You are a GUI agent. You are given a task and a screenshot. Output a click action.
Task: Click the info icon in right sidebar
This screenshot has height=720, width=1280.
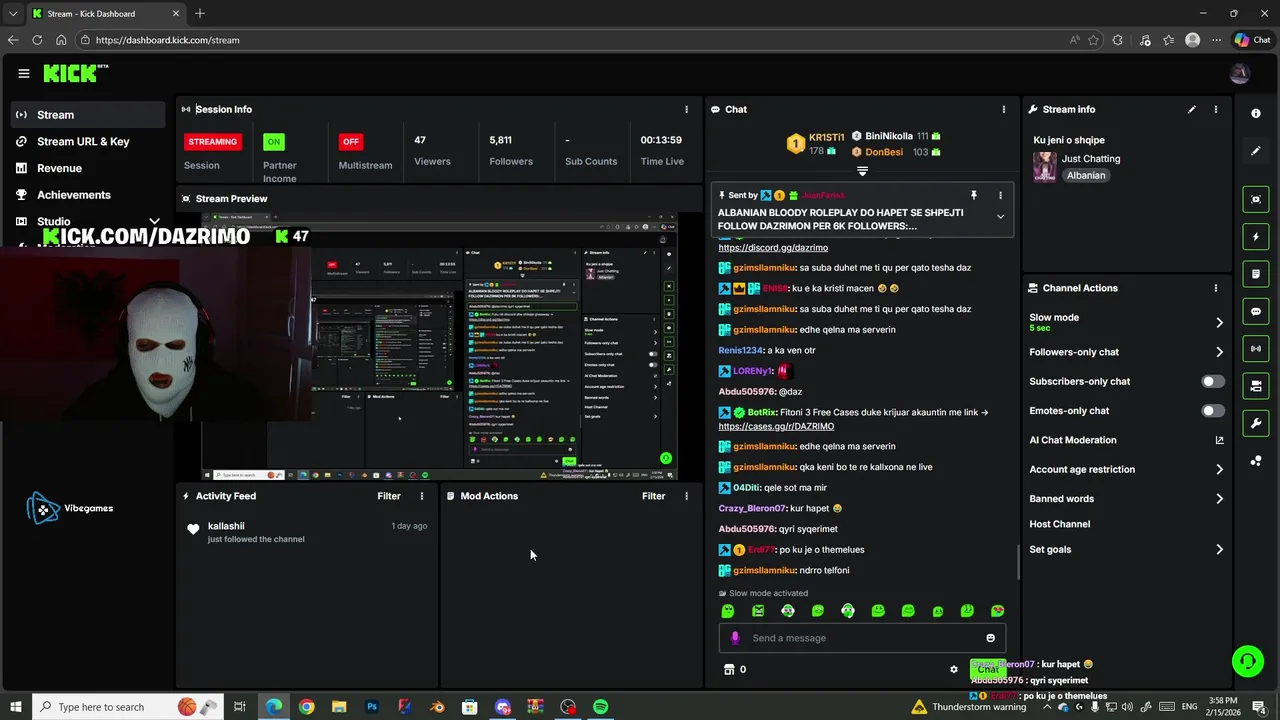[x=1256, y=113]
